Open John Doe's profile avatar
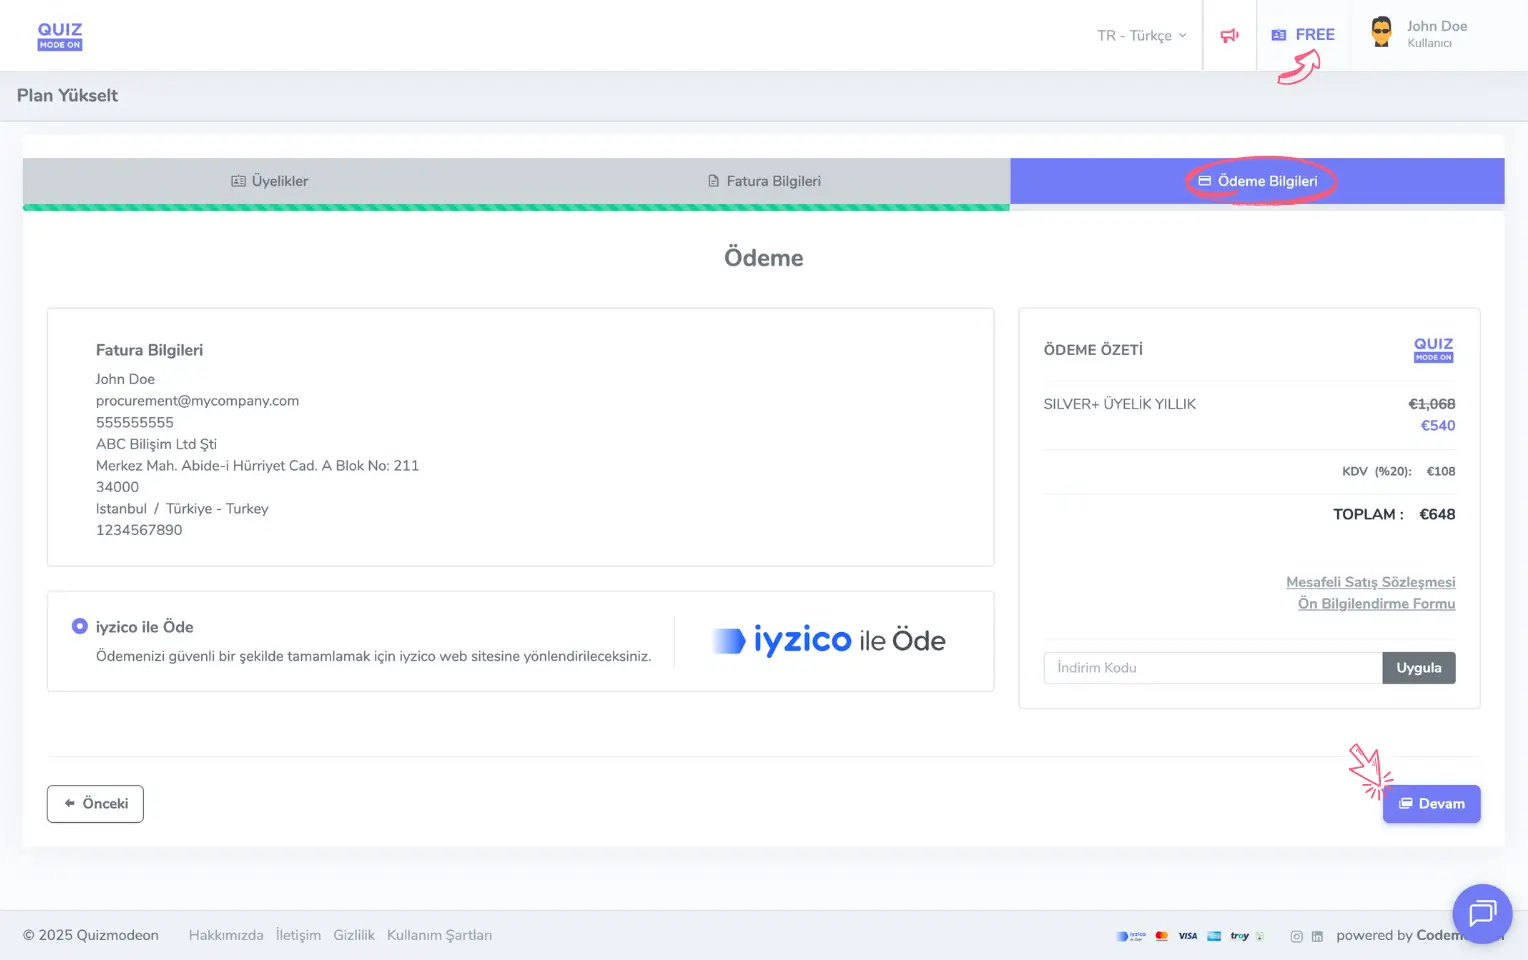 (x=1381, y=33)
